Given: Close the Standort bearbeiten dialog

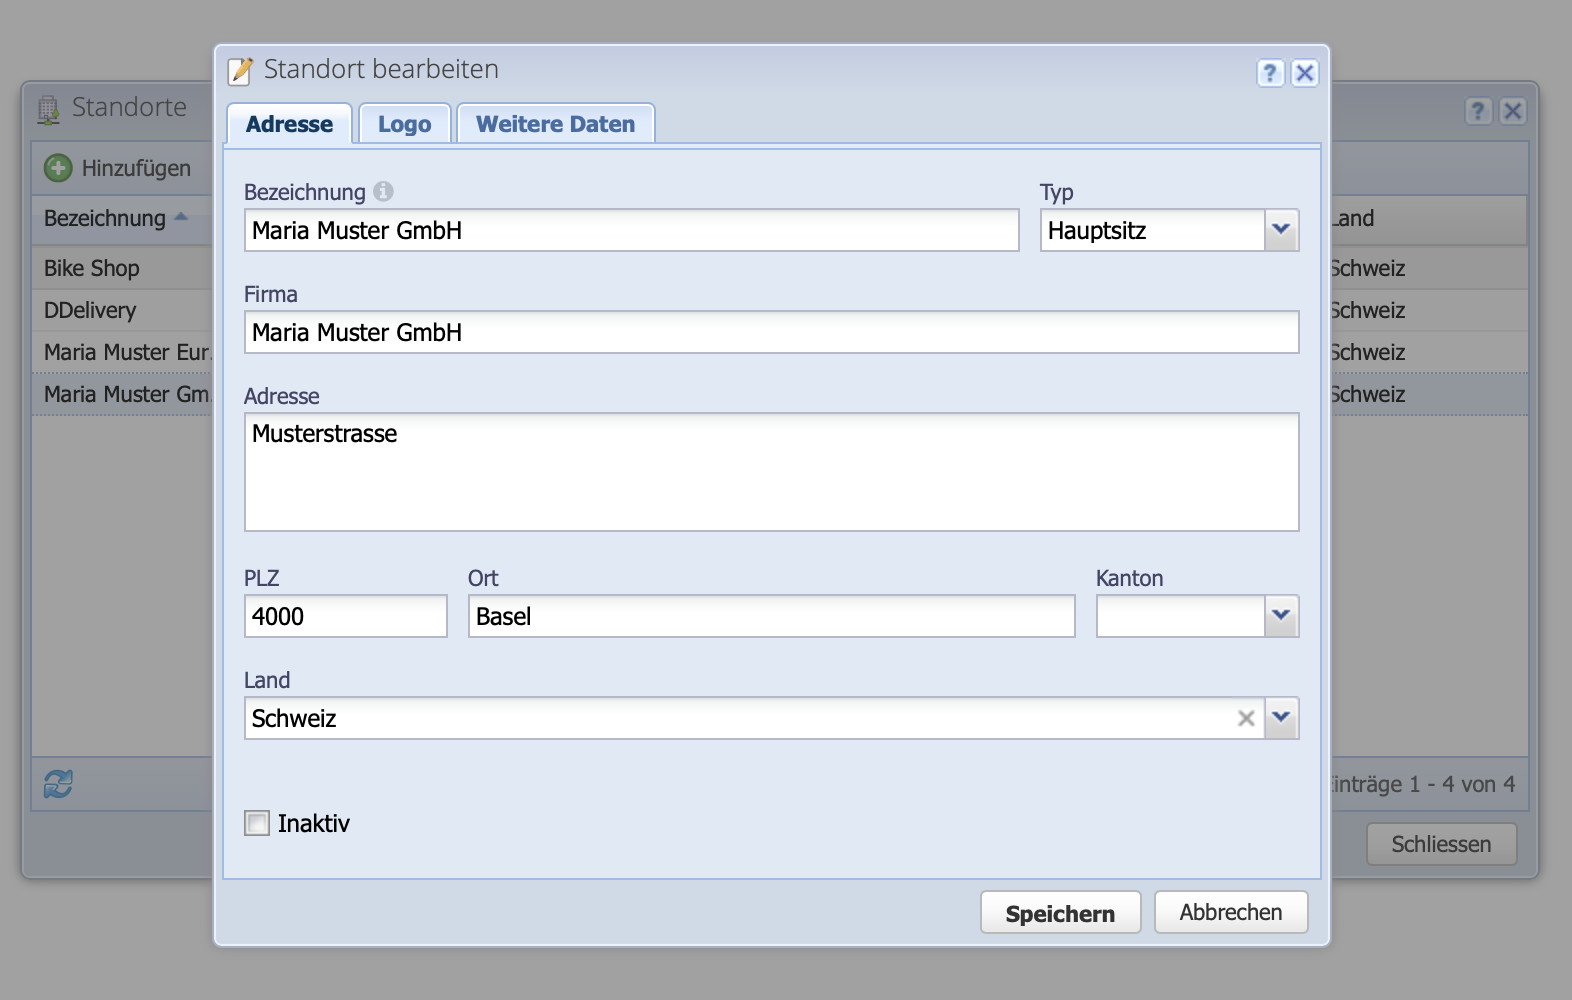Looking at the screenshot, I should [x=1304, y=73].
